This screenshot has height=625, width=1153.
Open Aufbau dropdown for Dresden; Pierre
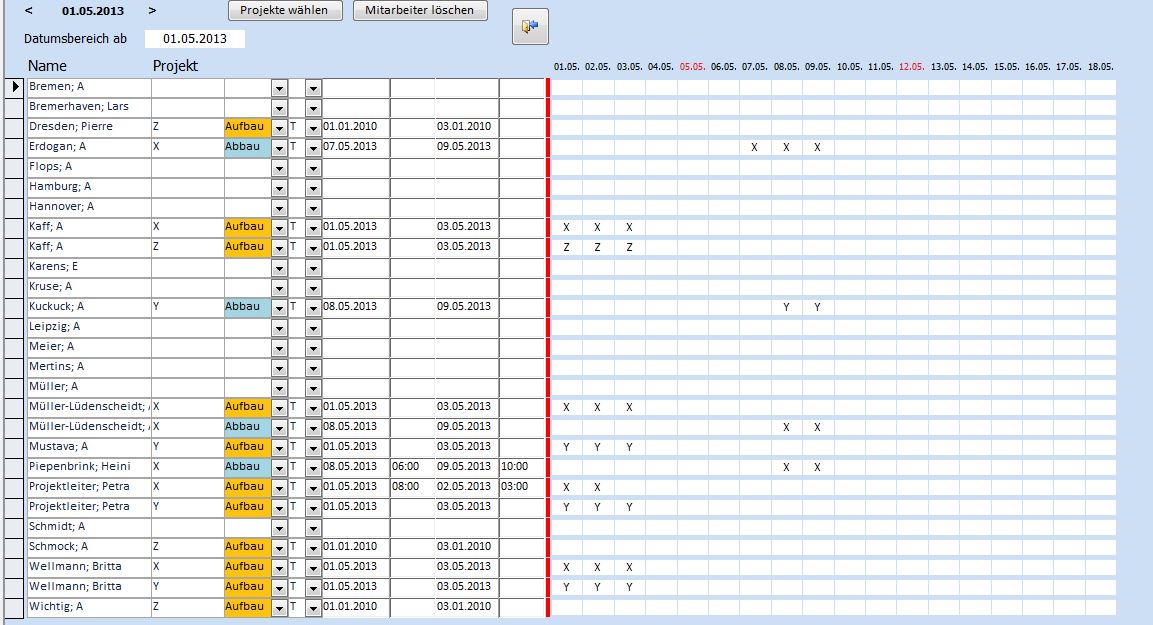pyautogui.click(x=279, y=128)
